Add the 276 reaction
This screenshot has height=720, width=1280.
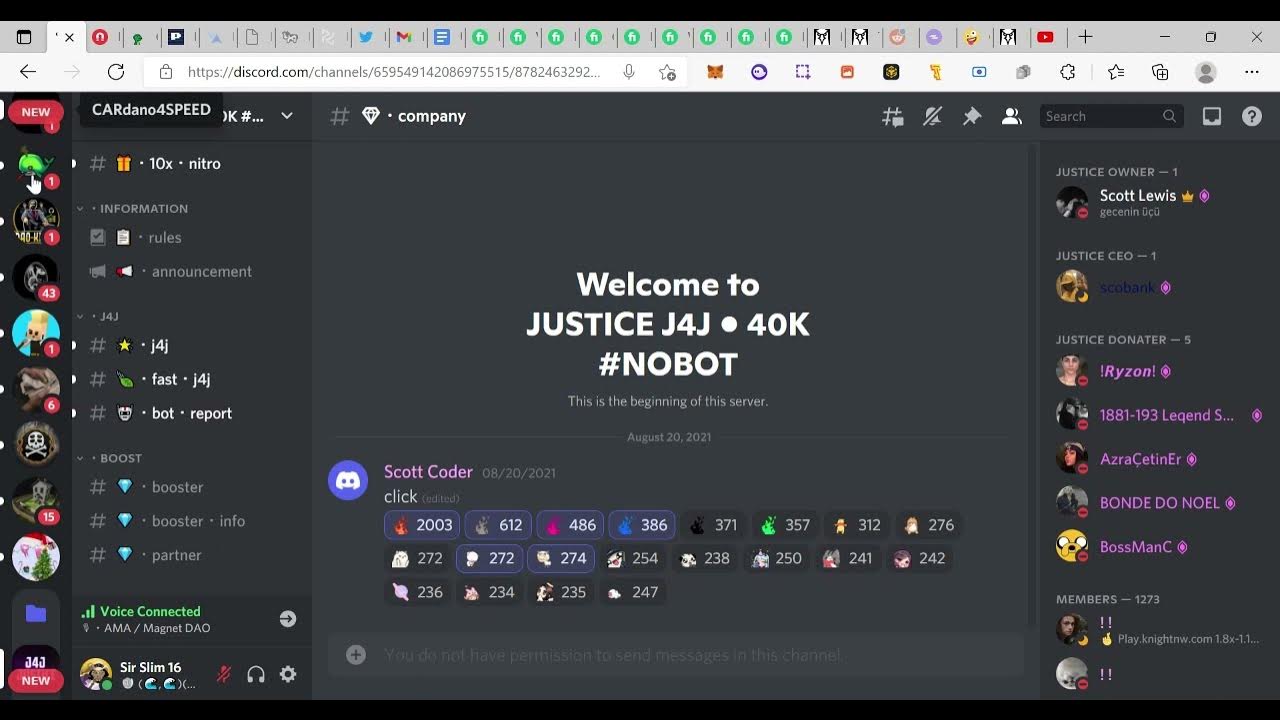[x=929, y=525]
